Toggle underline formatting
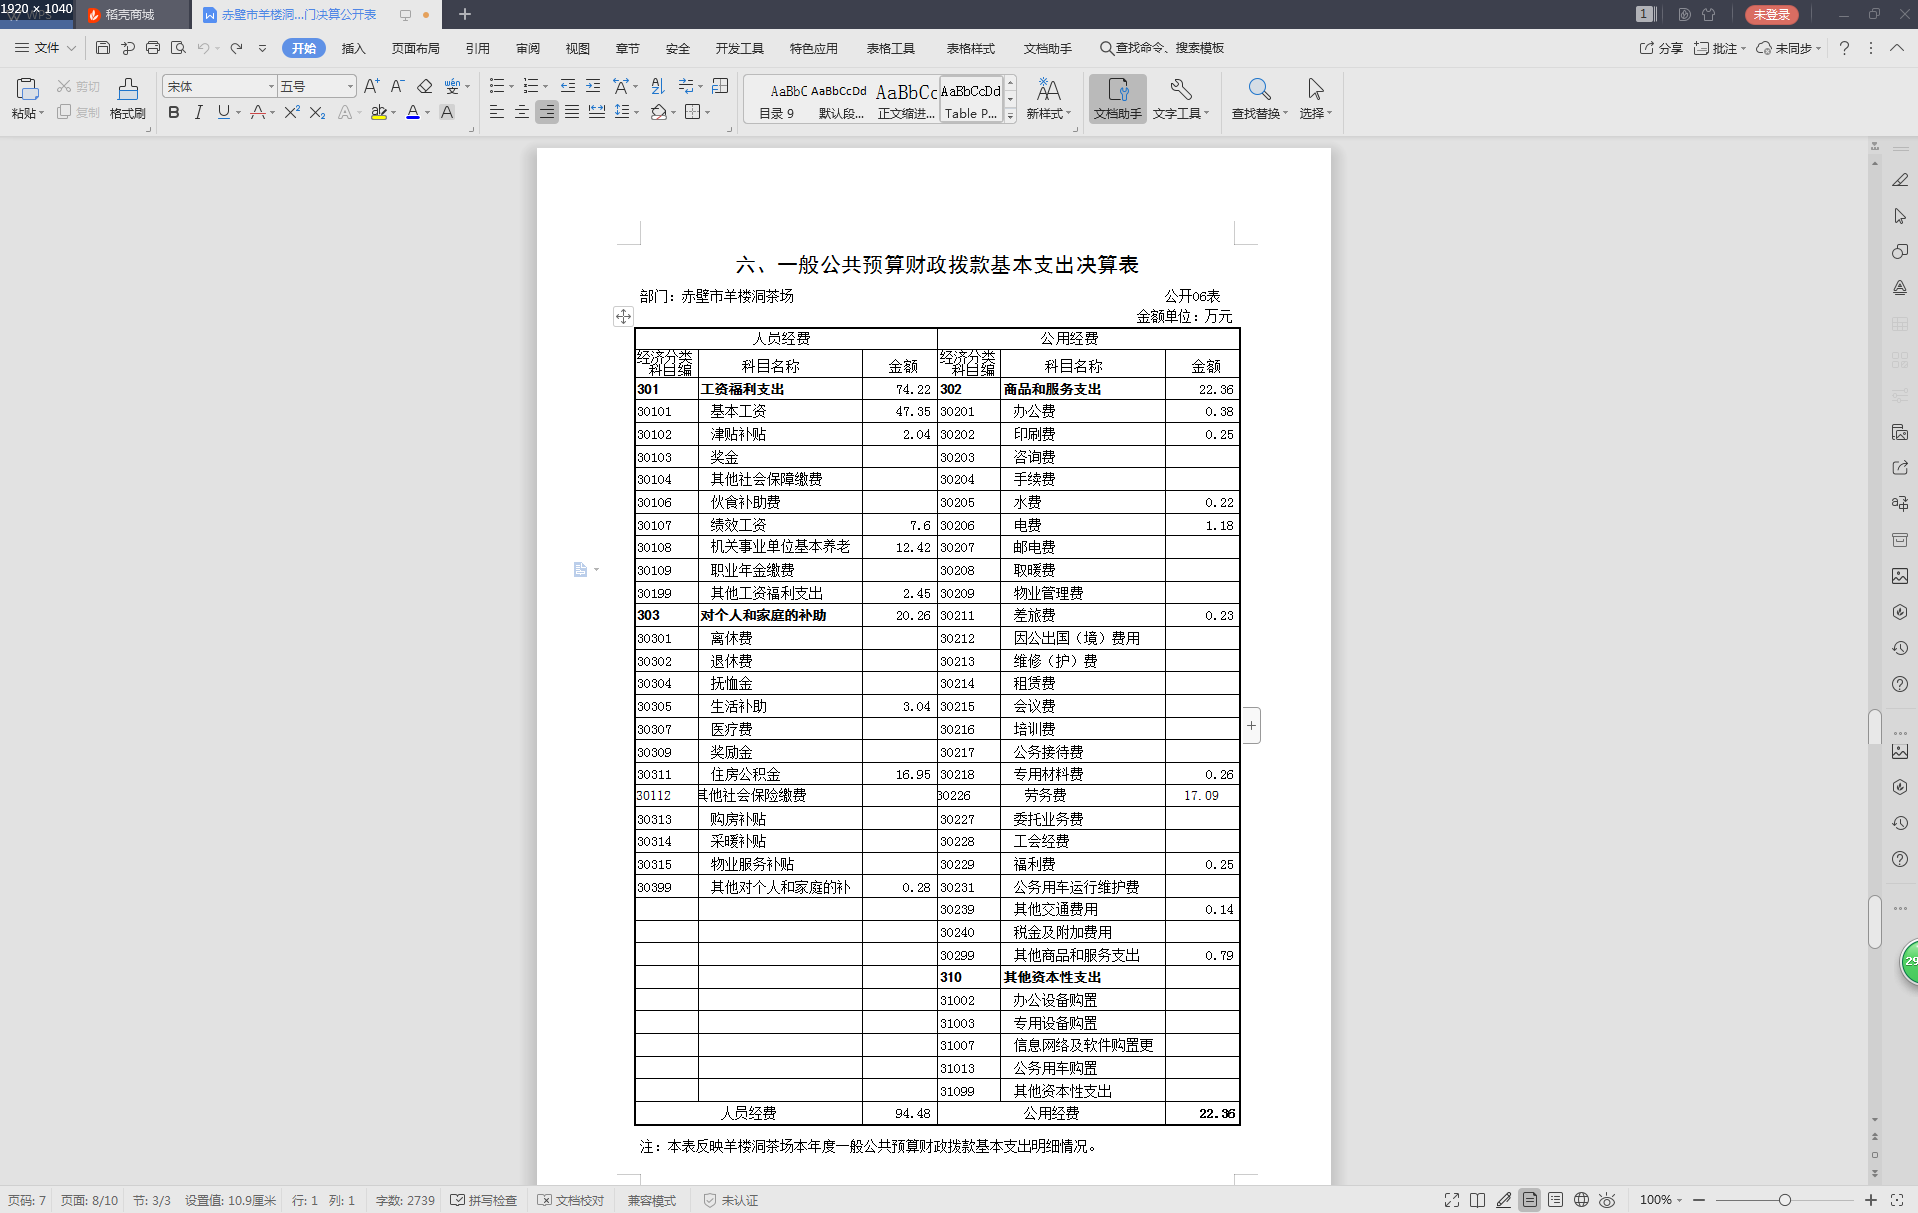Screen dimensions: 1918x1213 click(x=223, y=113)
